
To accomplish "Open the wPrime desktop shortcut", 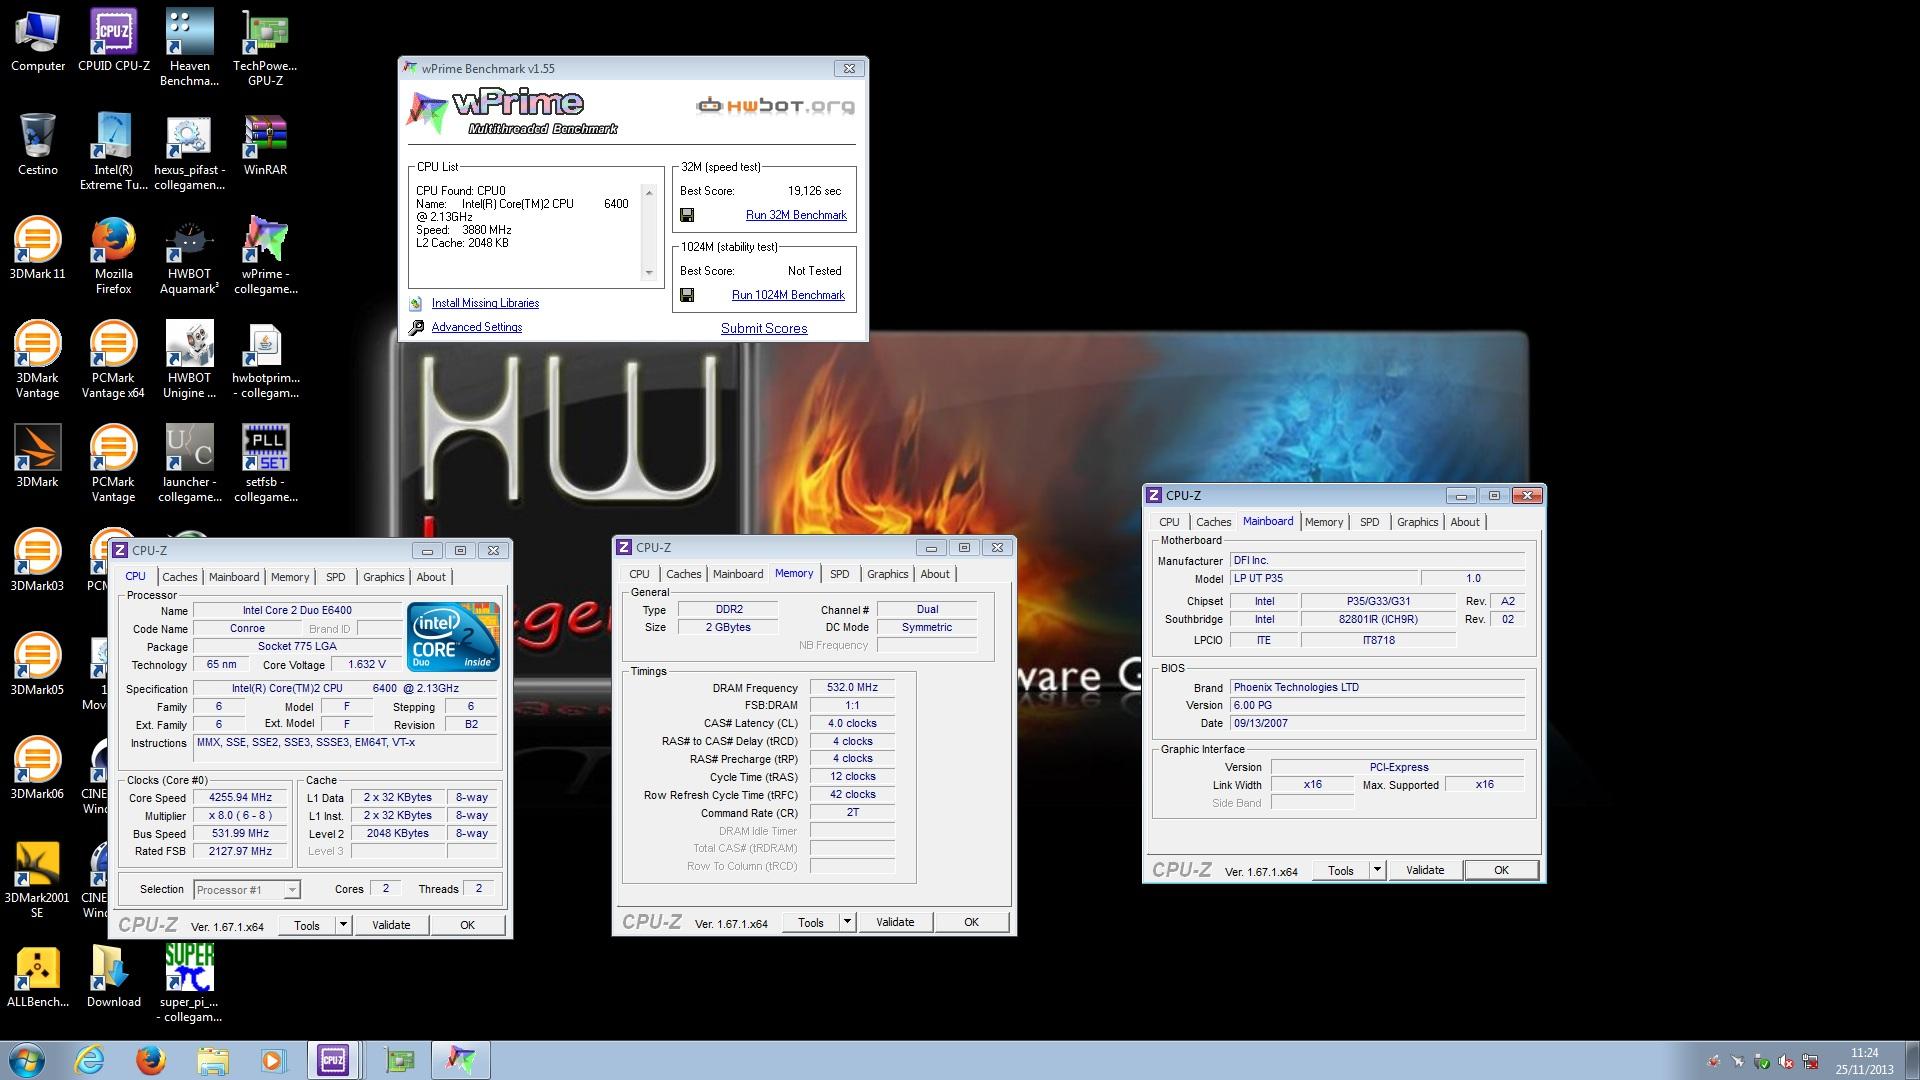I will pyautogui.click(x=265, y=256).
